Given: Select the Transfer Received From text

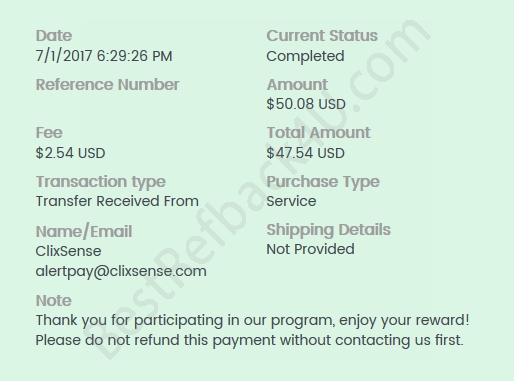Looking at the screenshot, I should 117,201.
